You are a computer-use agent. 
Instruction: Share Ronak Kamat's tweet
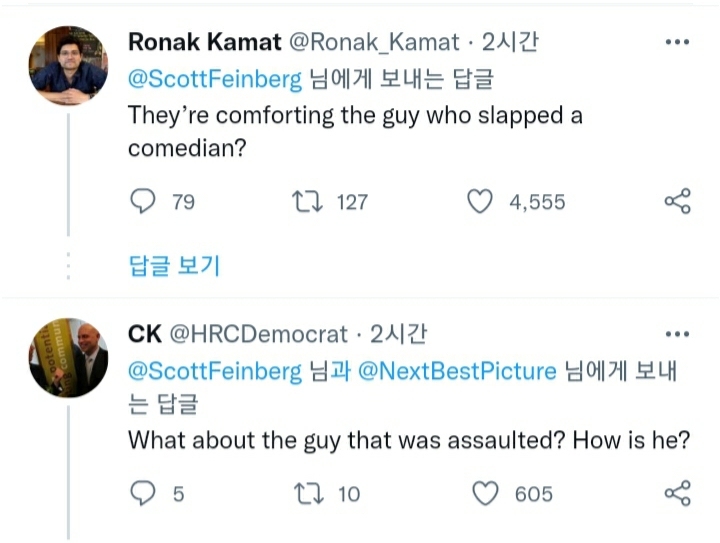(677, 202)
